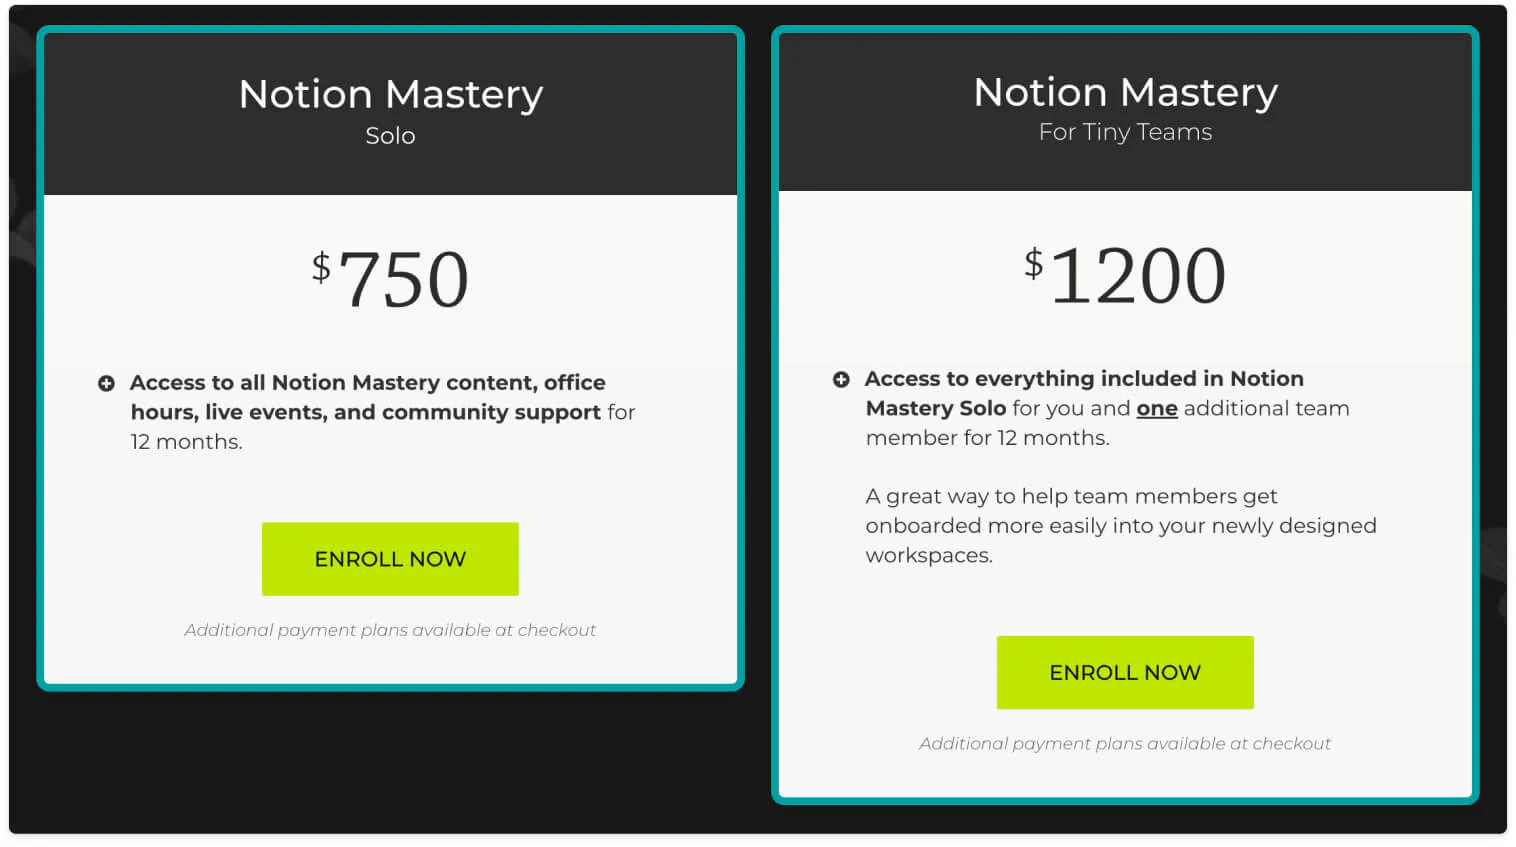Click the payment plans note under Tiny Teams Enroll
Image resolution: width=1516 pixels, height=847 pixels.
pyautogui.click(x=1125, y=744)
